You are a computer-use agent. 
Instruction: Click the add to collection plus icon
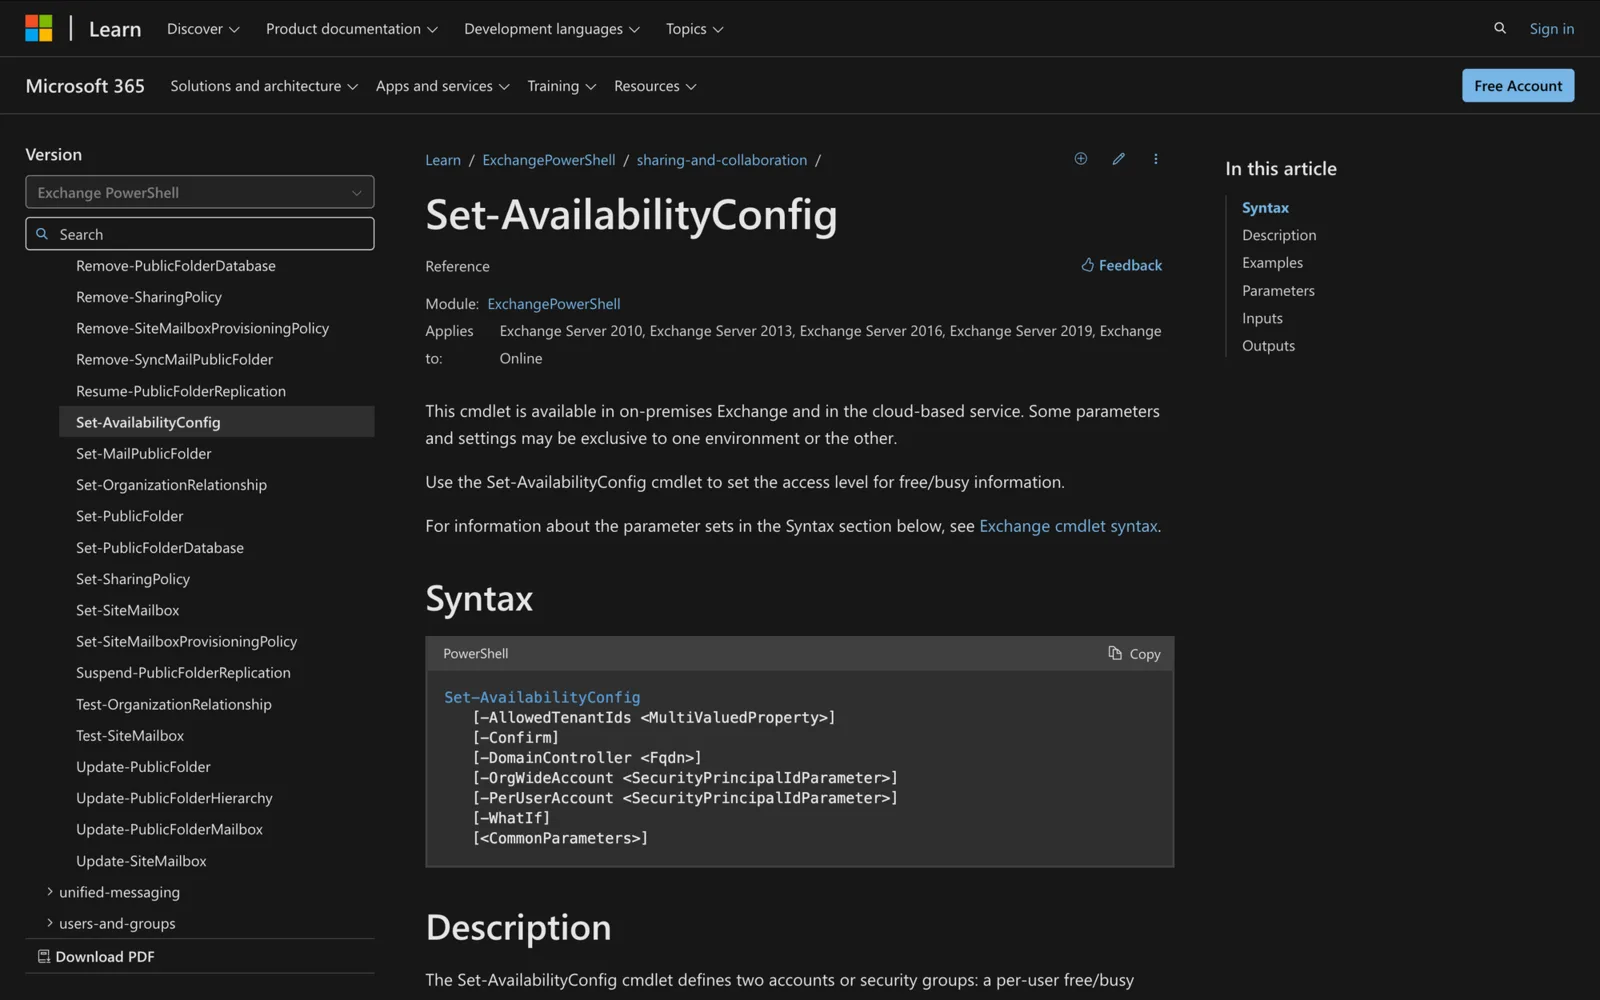tap(1081, 159)
